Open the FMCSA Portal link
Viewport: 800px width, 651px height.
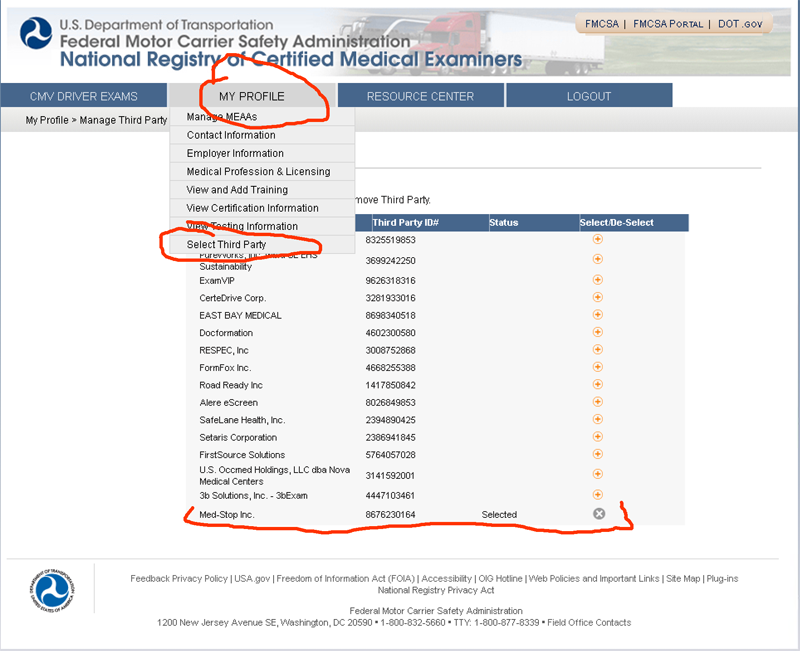(670, 24)
